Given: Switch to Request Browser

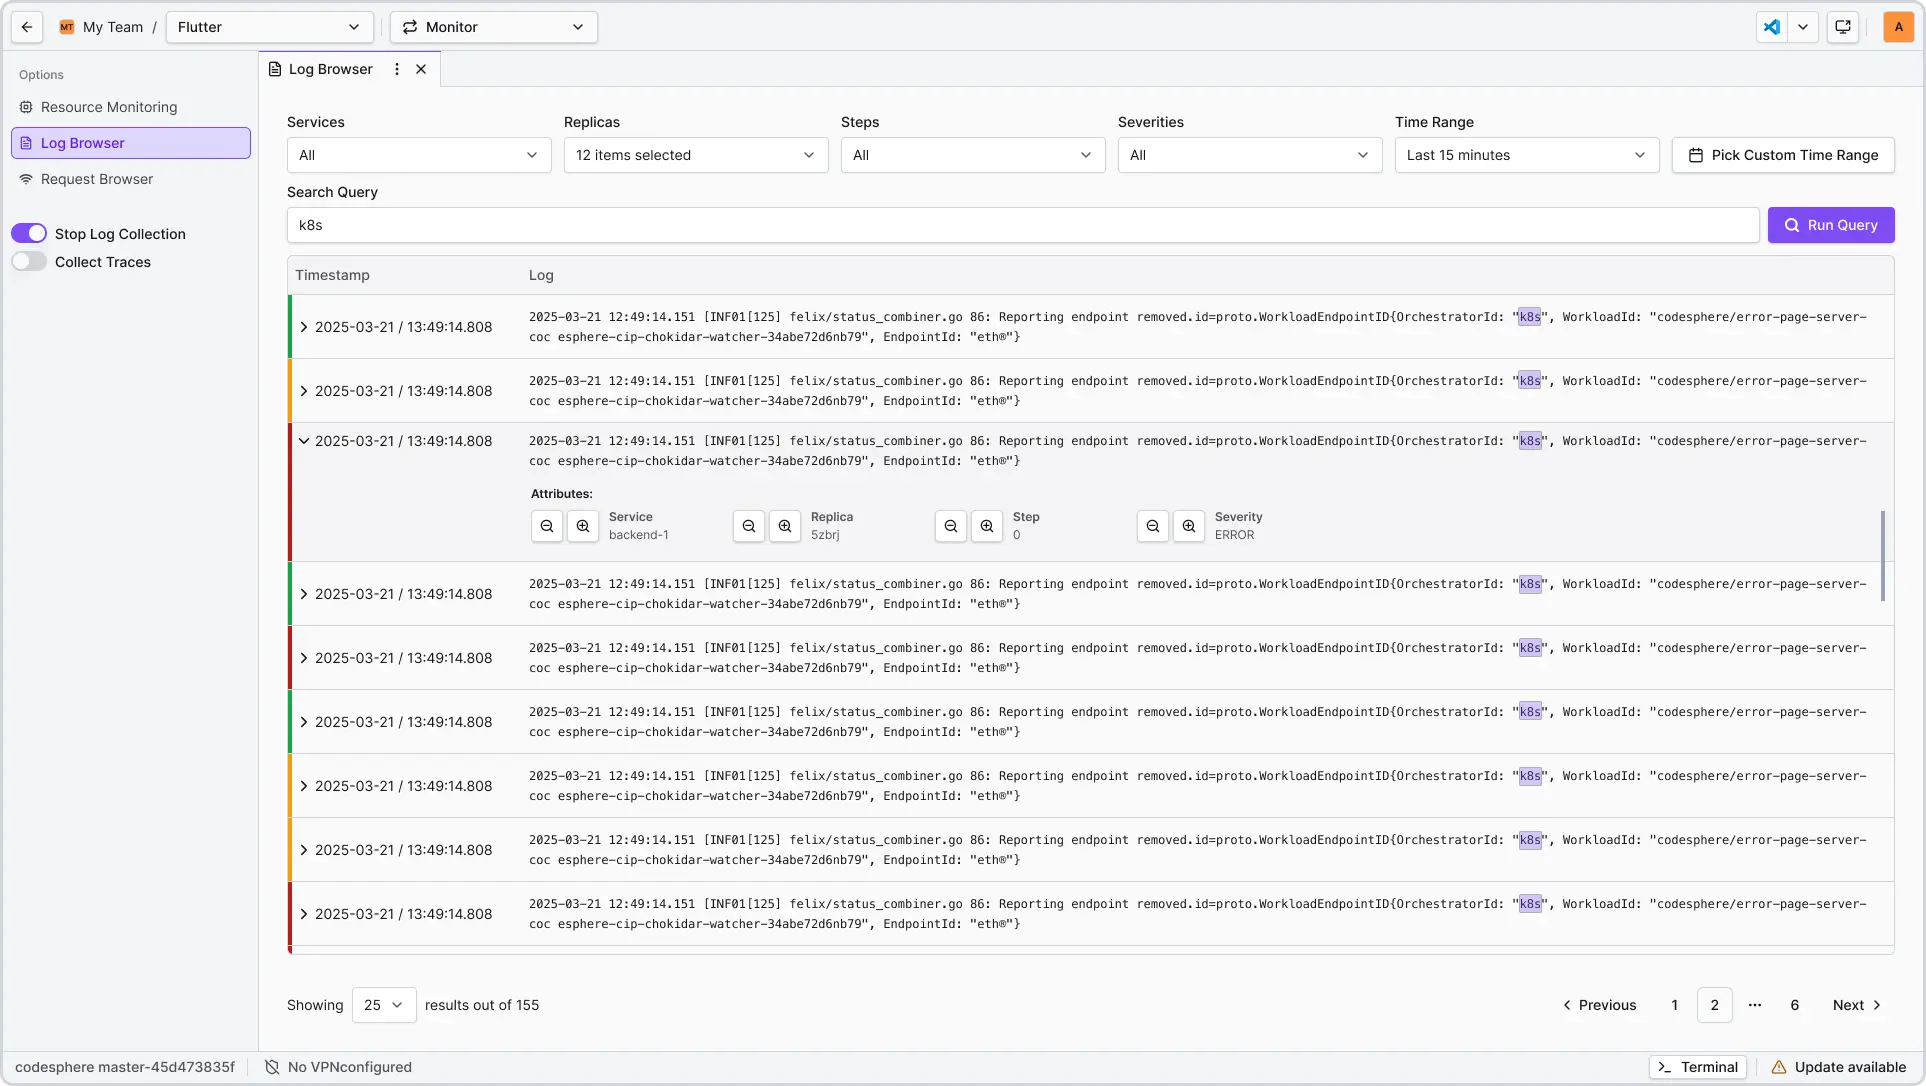Looking at the screenshot, I should point(96,179).
